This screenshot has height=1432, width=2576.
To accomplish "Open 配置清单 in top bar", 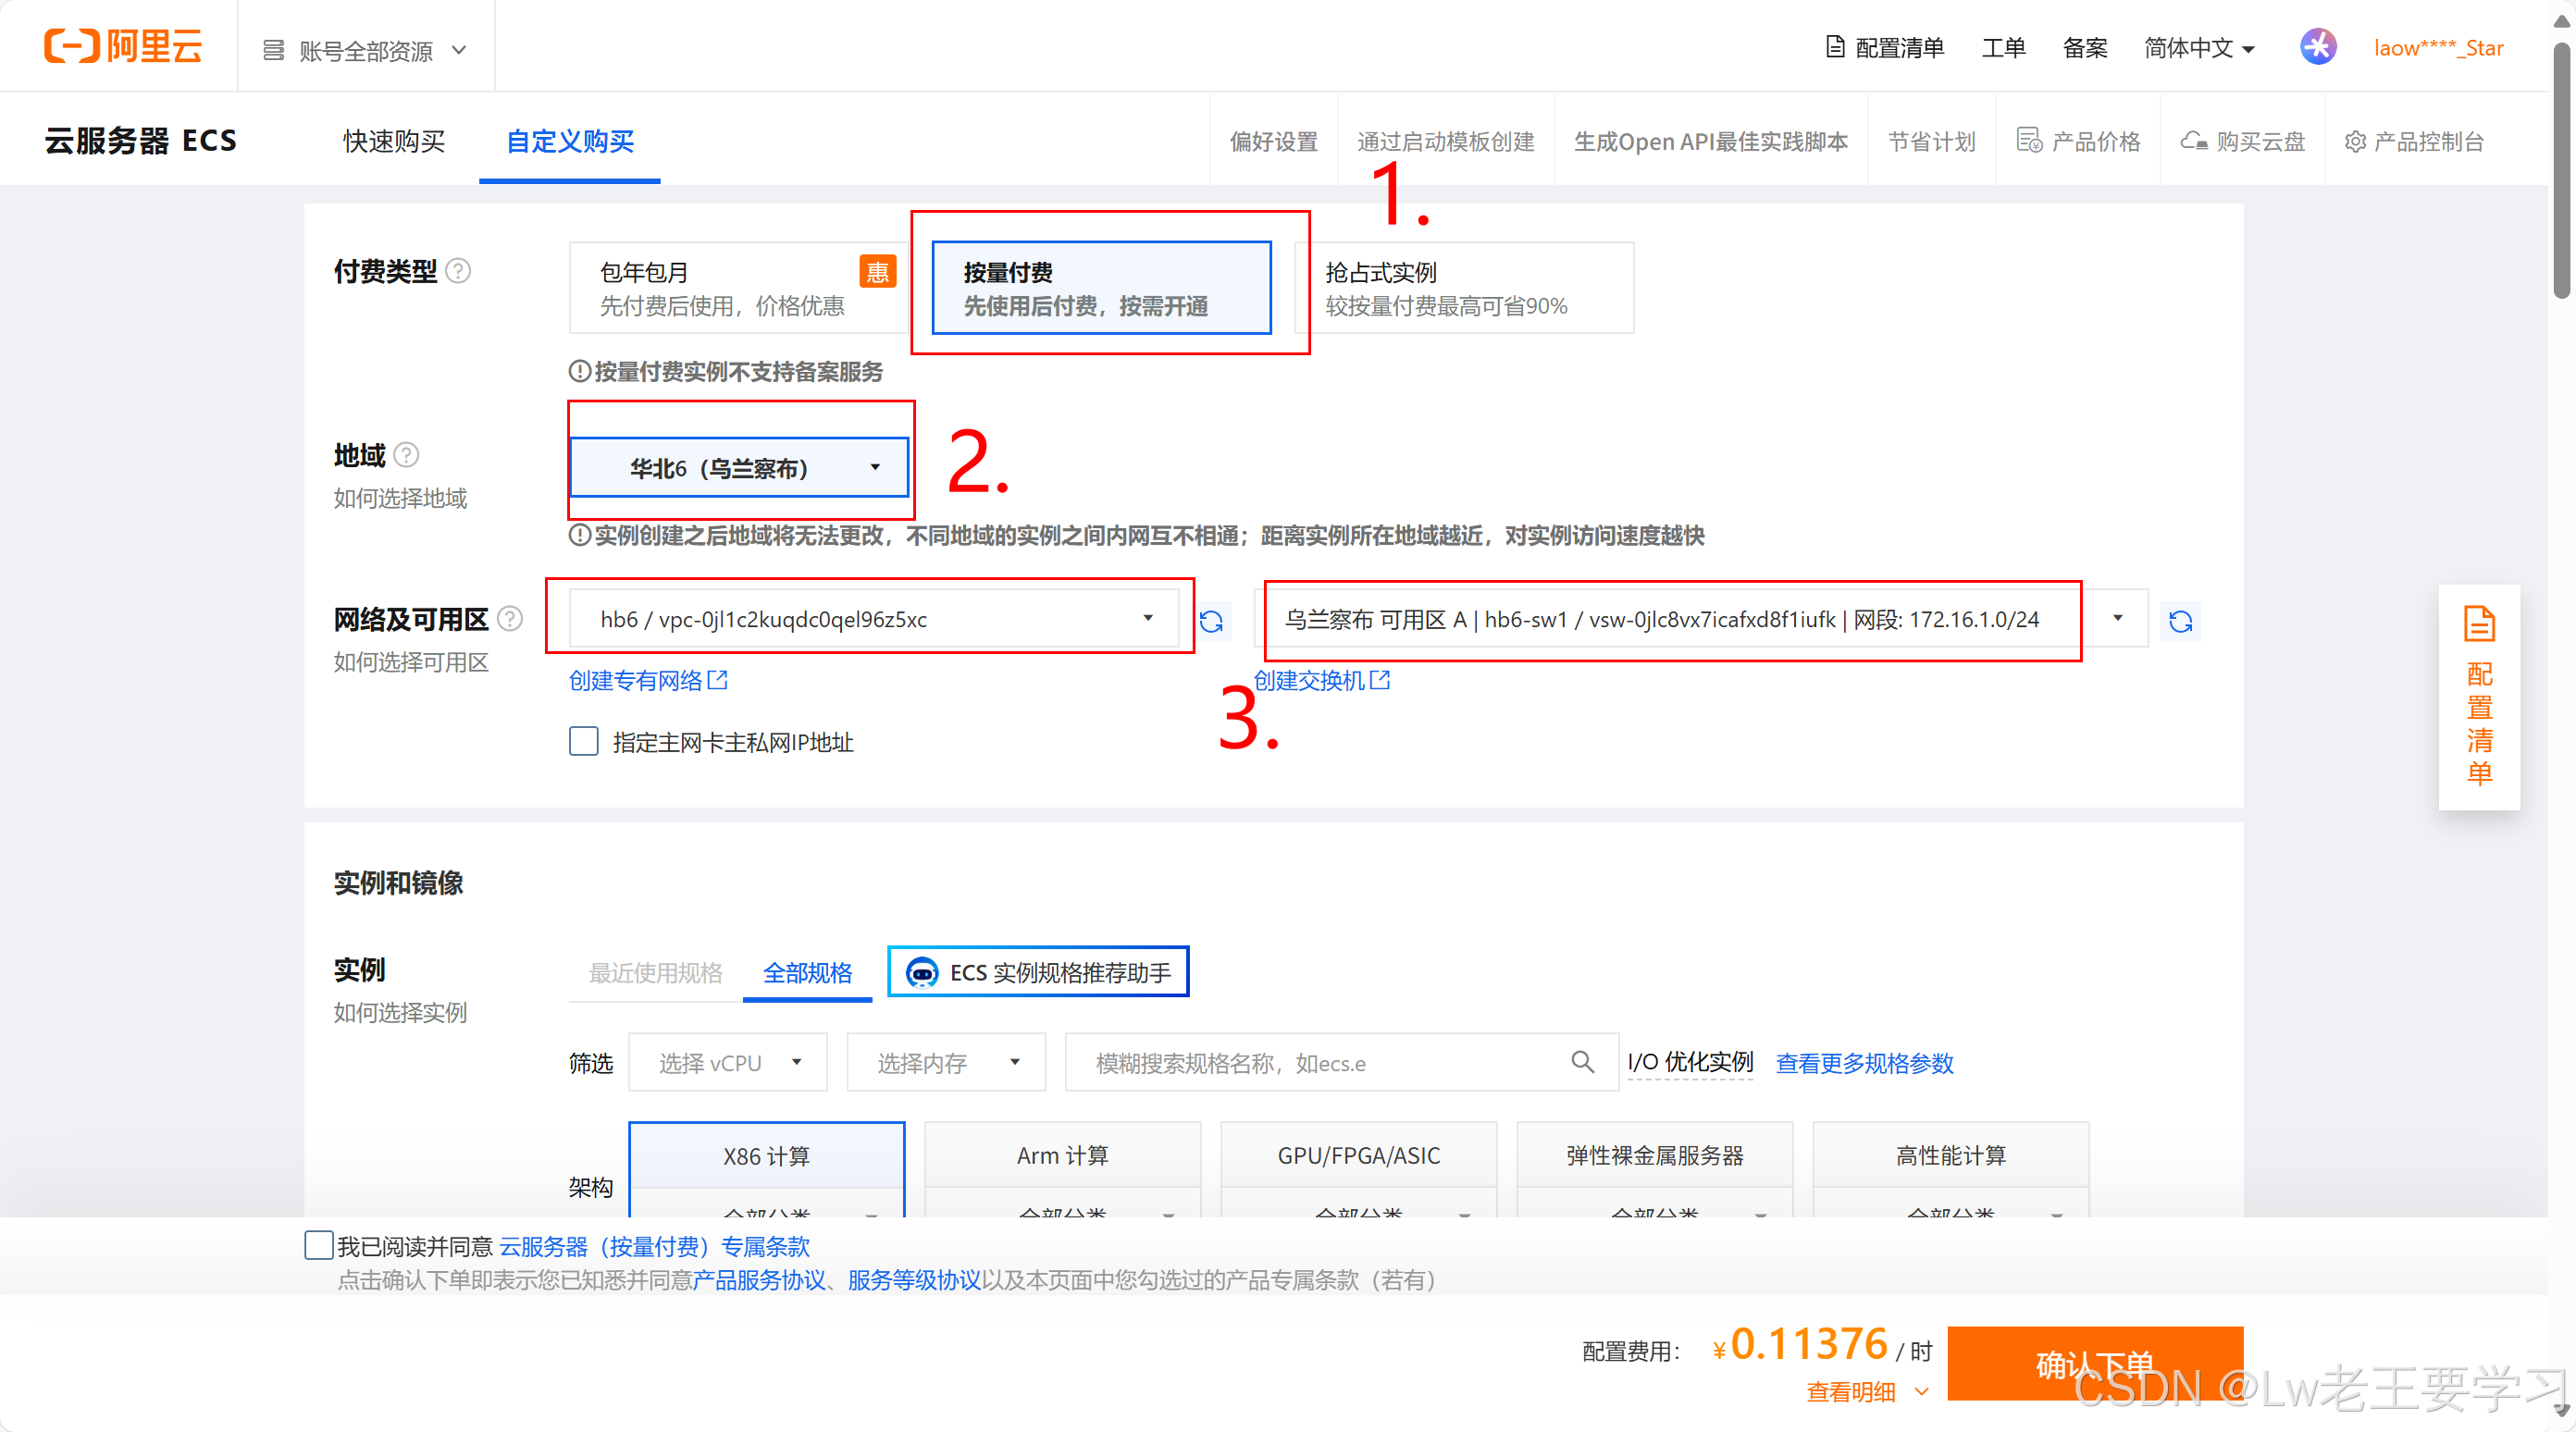I will [1884, 48].
